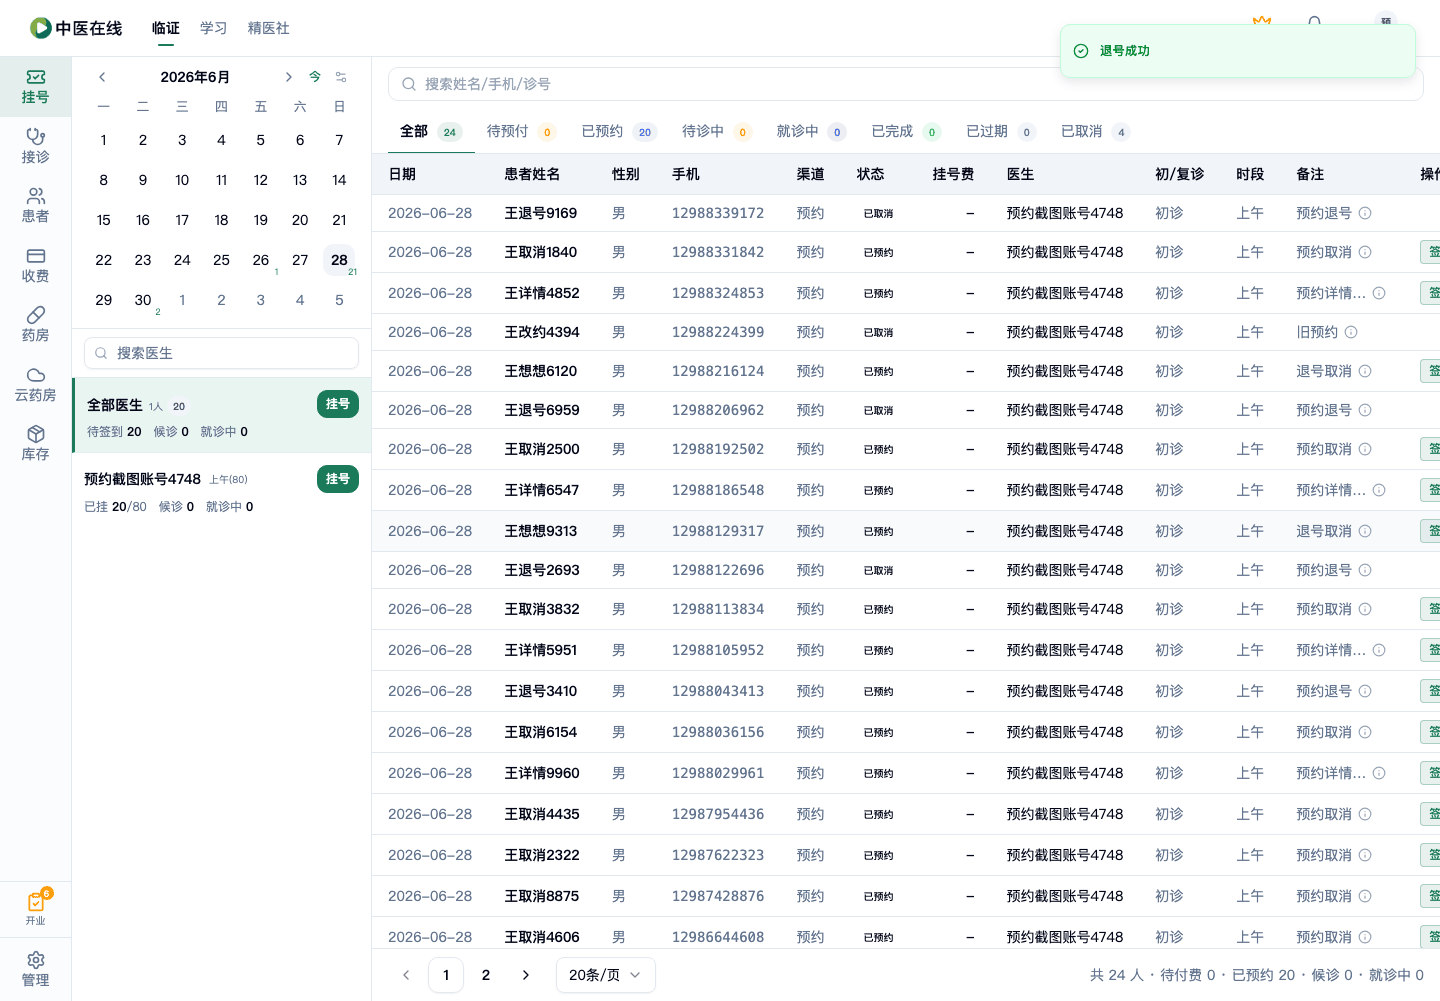Click patient name 王详情9960
The image size is (1440, 1001).
click(x=542, y=773)
